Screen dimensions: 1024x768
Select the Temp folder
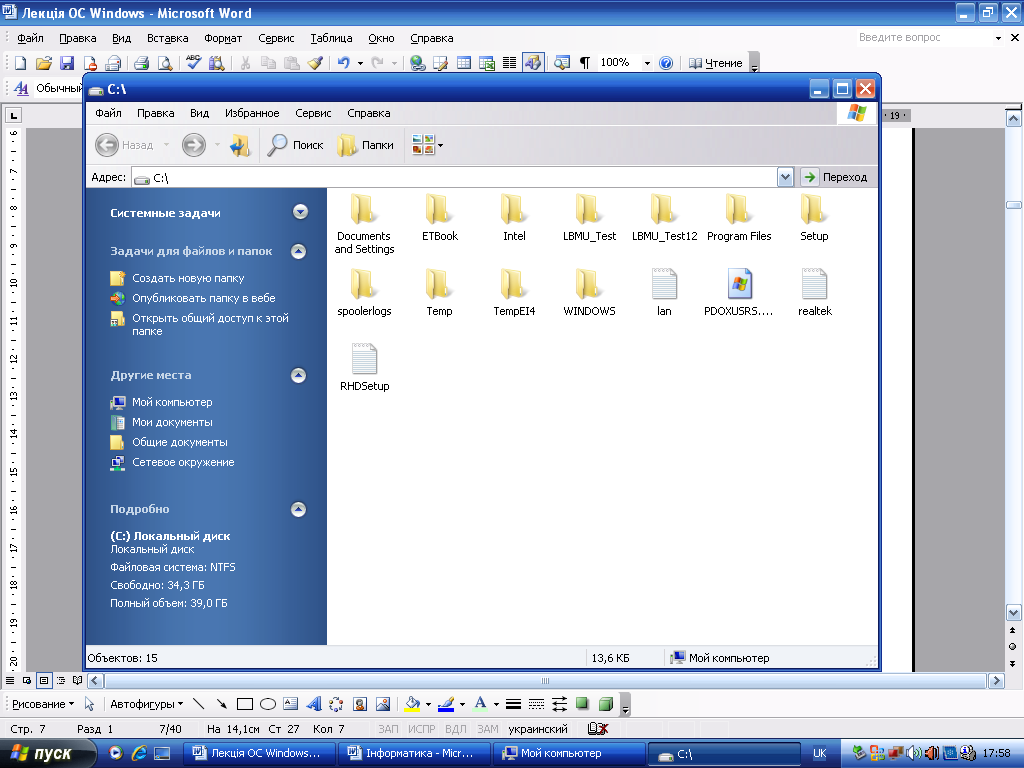click(439, 293)
